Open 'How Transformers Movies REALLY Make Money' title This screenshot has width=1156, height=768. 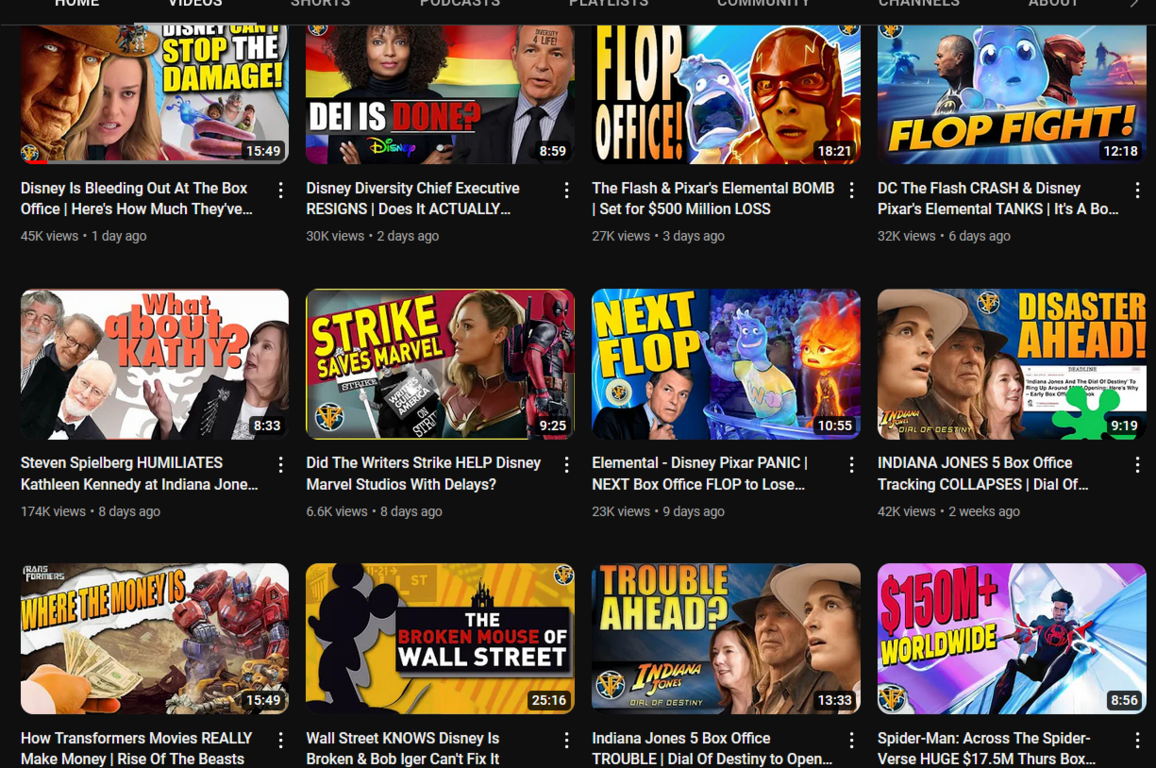pyautogui.click(x=136, y=748)
